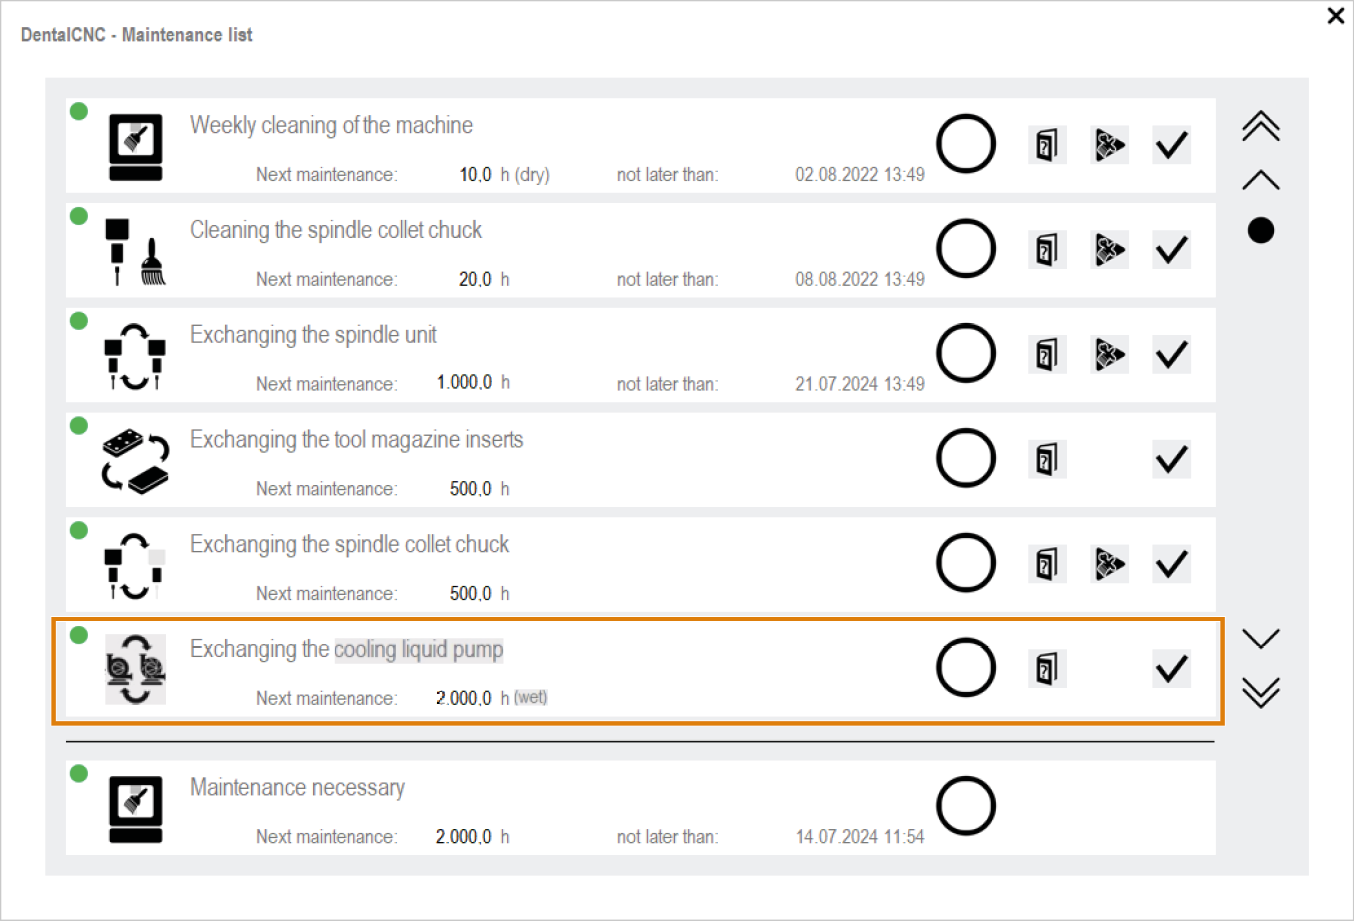
Task: Open help for Exchanging the tool magazine inserts
Action: pos(1046,460)
